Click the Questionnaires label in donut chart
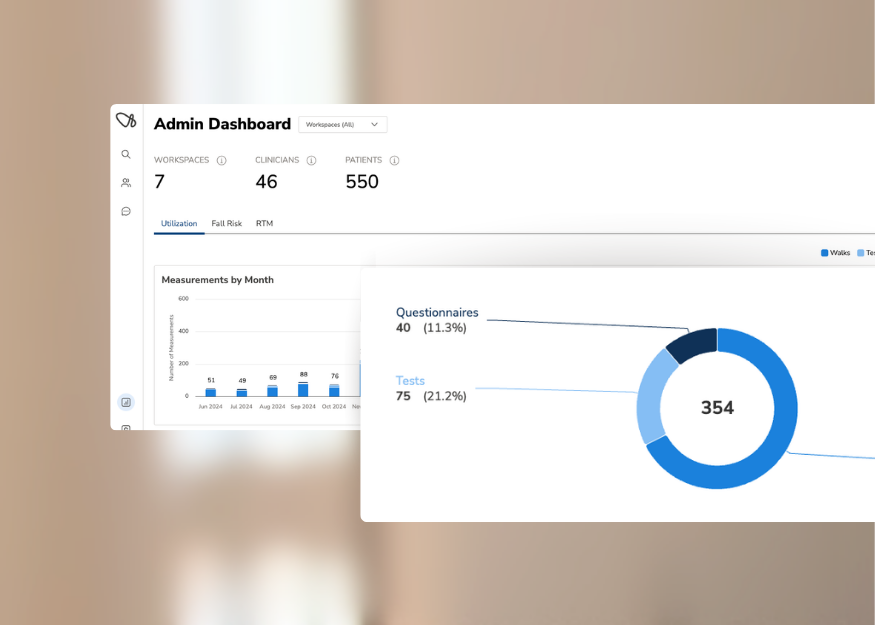Screen dimensions: 875x625 437,312
